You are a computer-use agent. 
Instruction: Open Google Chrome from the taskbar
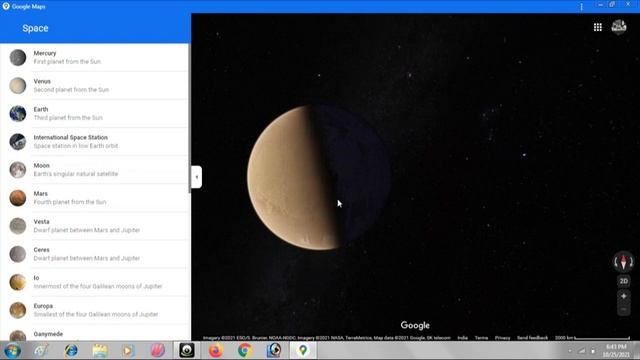(x=245, y=351)
